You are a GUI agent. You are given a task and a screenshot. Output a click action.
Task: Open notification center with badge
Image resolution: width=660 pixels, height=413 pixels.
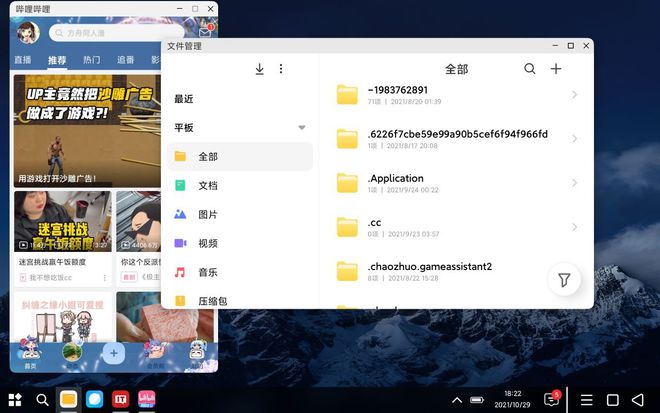(x=552, y=398)
